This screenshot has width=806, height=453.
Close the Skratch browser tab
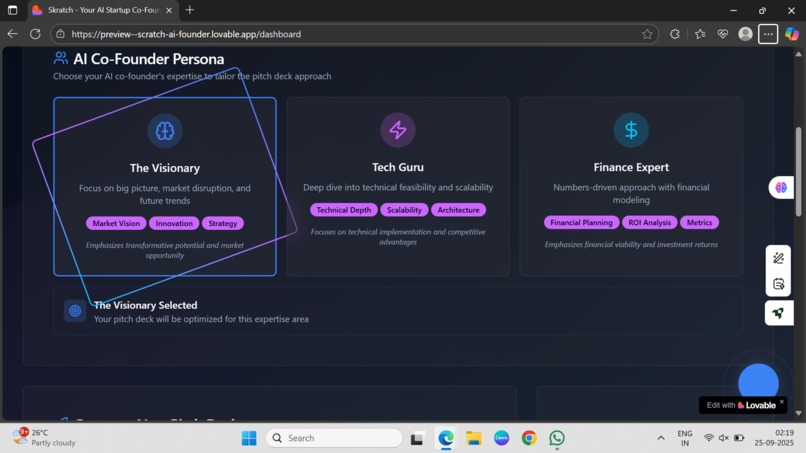(169, 10)
